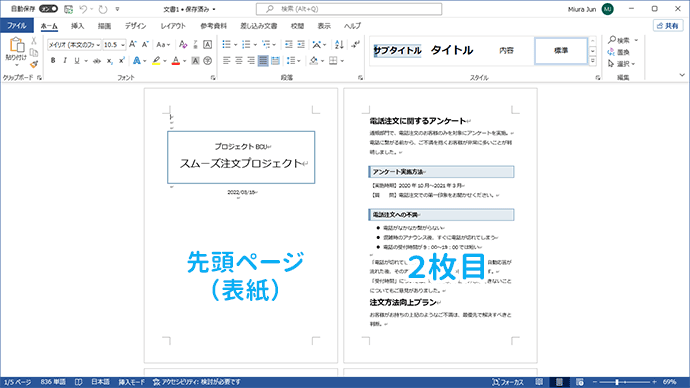
Task: Click the zoom slider handle
Action: pyautogui.click(x=617, y=382)
